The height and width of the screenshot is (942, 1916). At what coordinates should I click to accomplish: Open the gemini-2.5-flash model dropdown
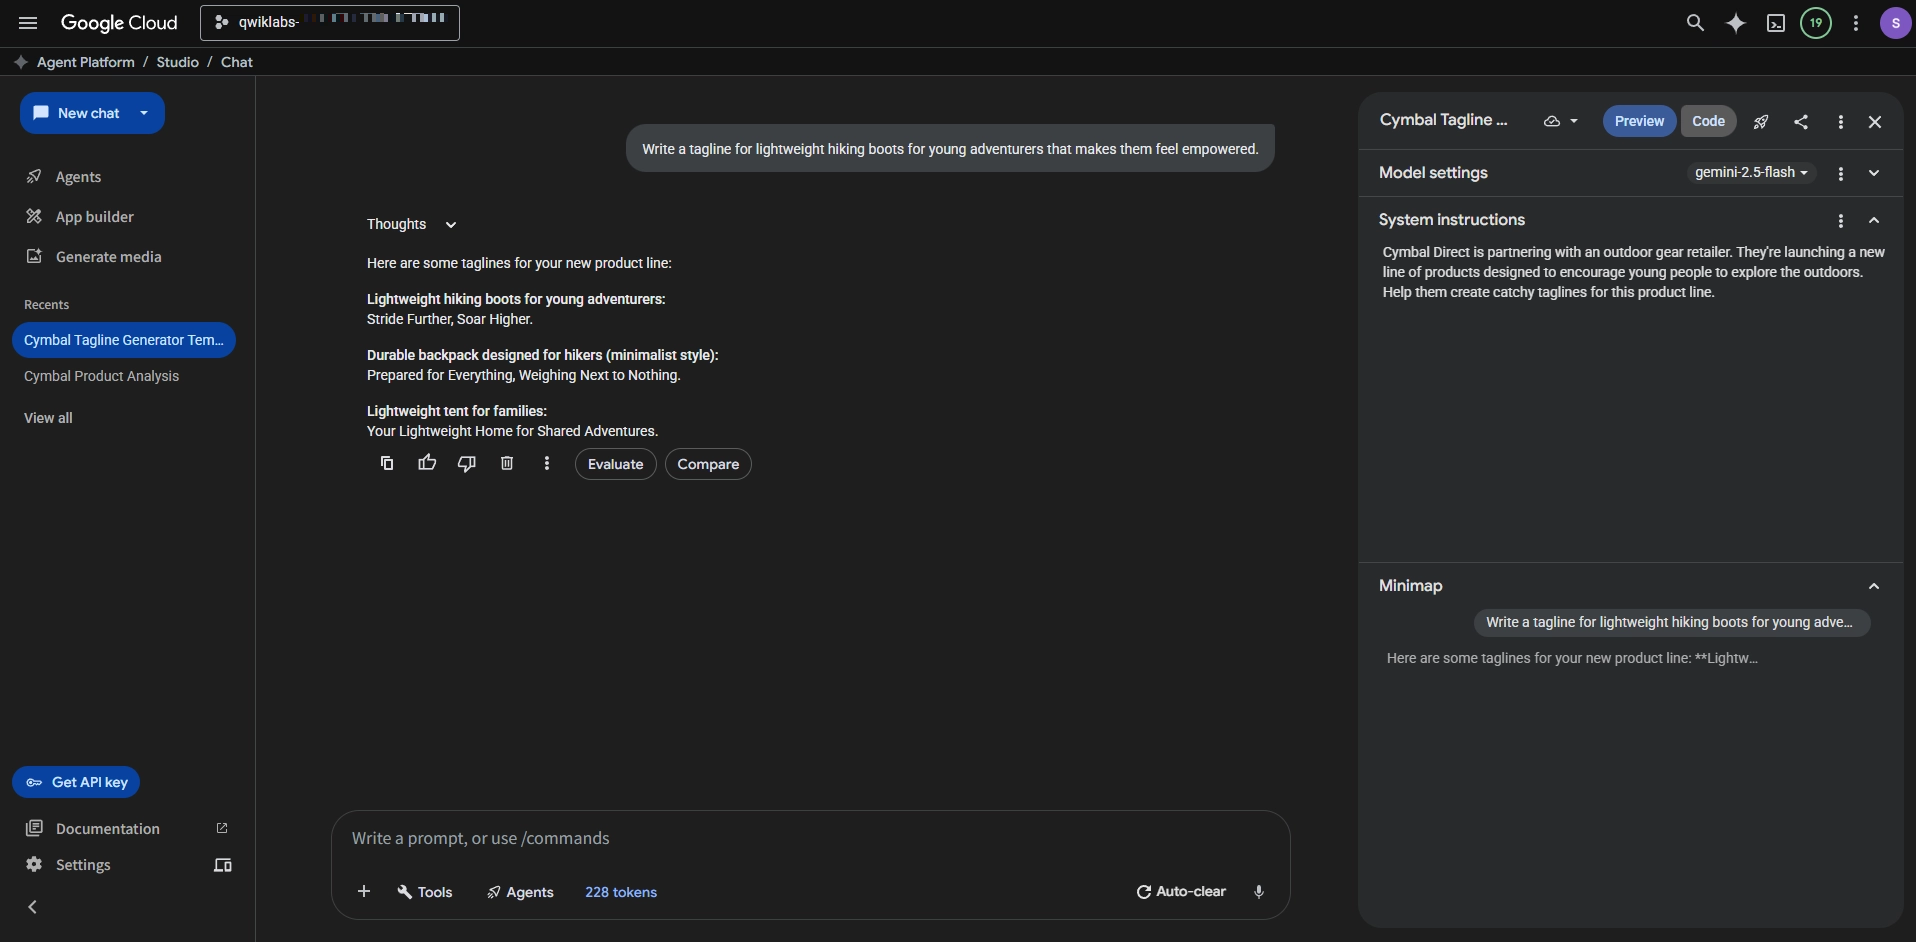coord(1751,172)
